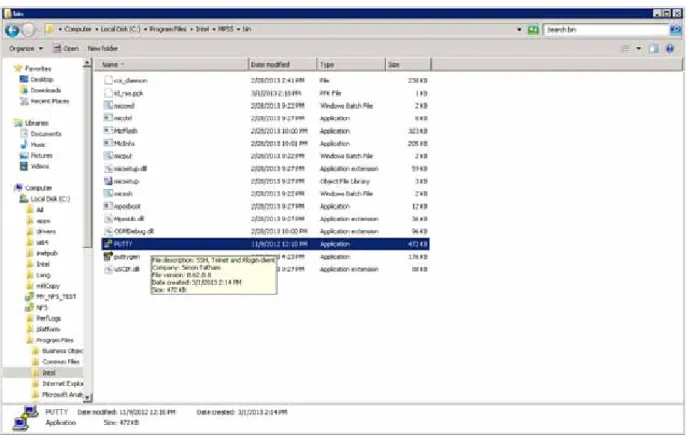Click the New folder toolbar button
Viewport: 686px width, 443px height.
(x=103, y=49)
